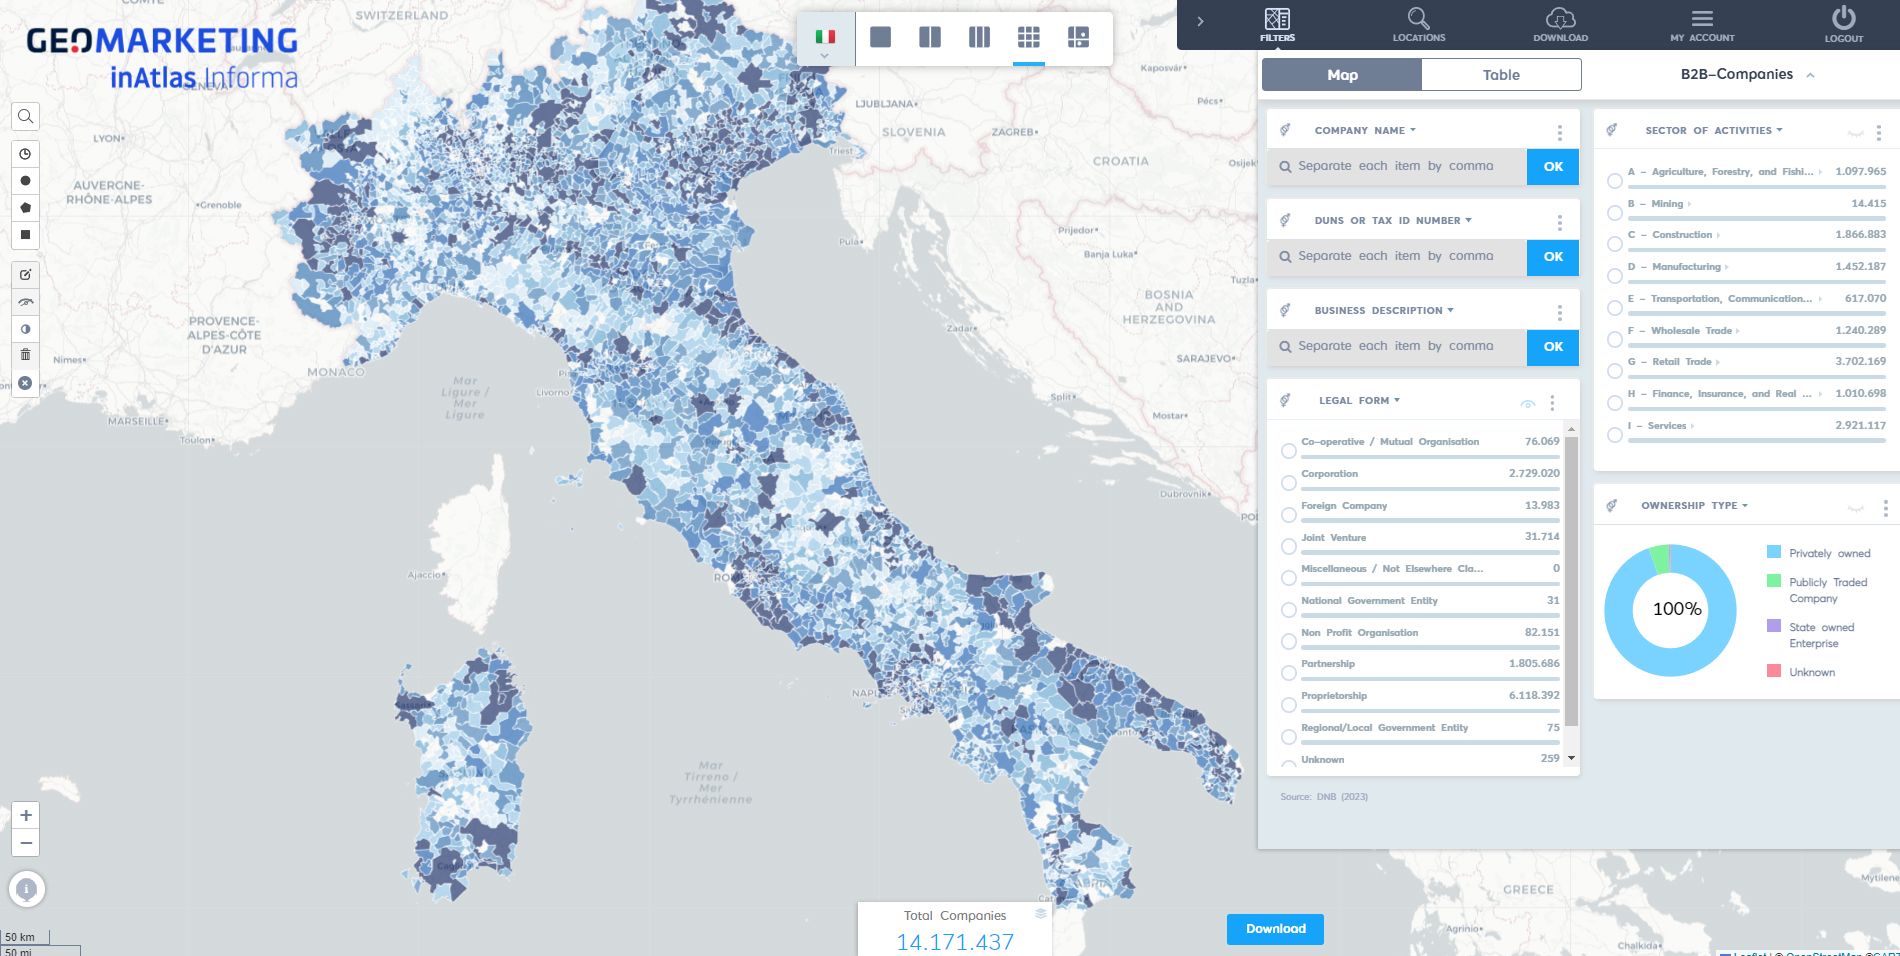The height and width of the screenshot is (956, 1900).
Task: Open the map search magnifier tool
Action: point(26,117)
